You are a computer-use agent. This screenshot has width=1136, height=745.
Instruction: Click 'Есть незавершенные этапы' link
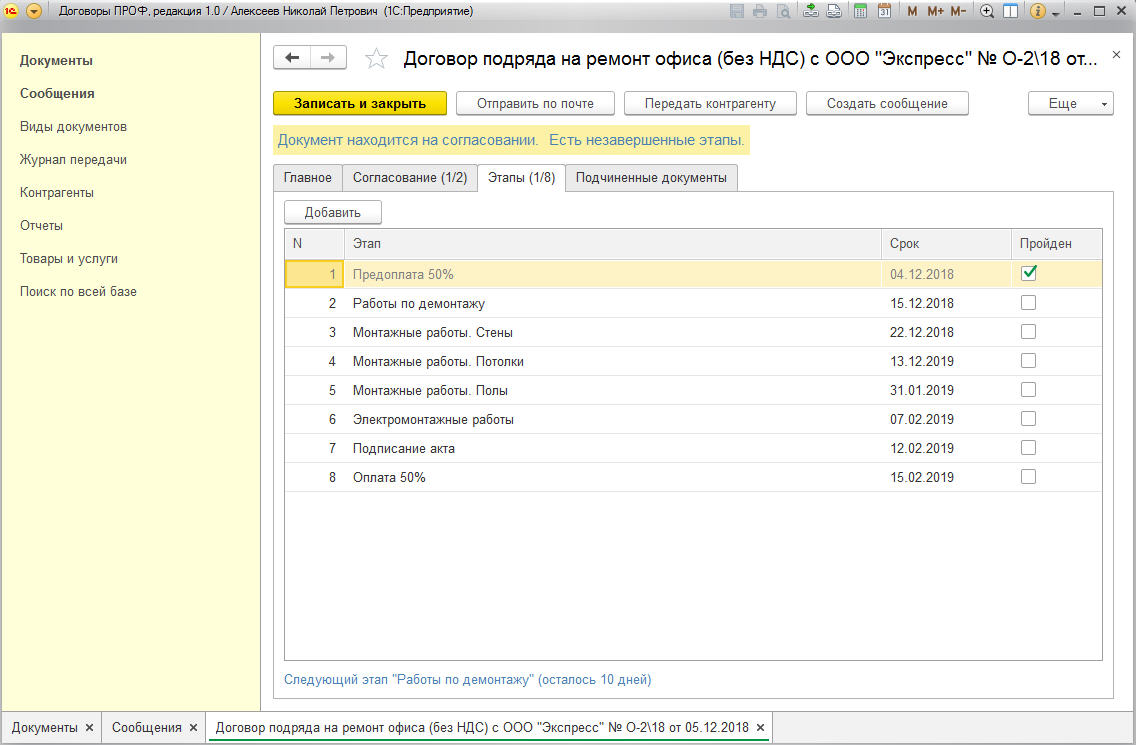point(646,141)
